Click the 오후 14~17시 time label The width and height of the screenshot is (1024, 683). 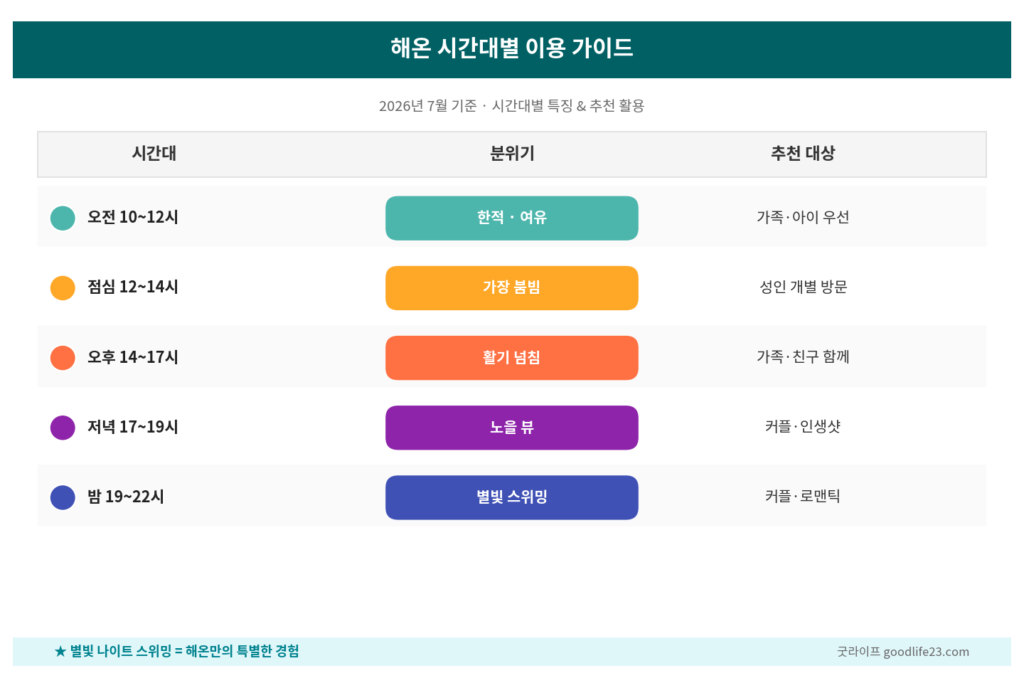133,357
